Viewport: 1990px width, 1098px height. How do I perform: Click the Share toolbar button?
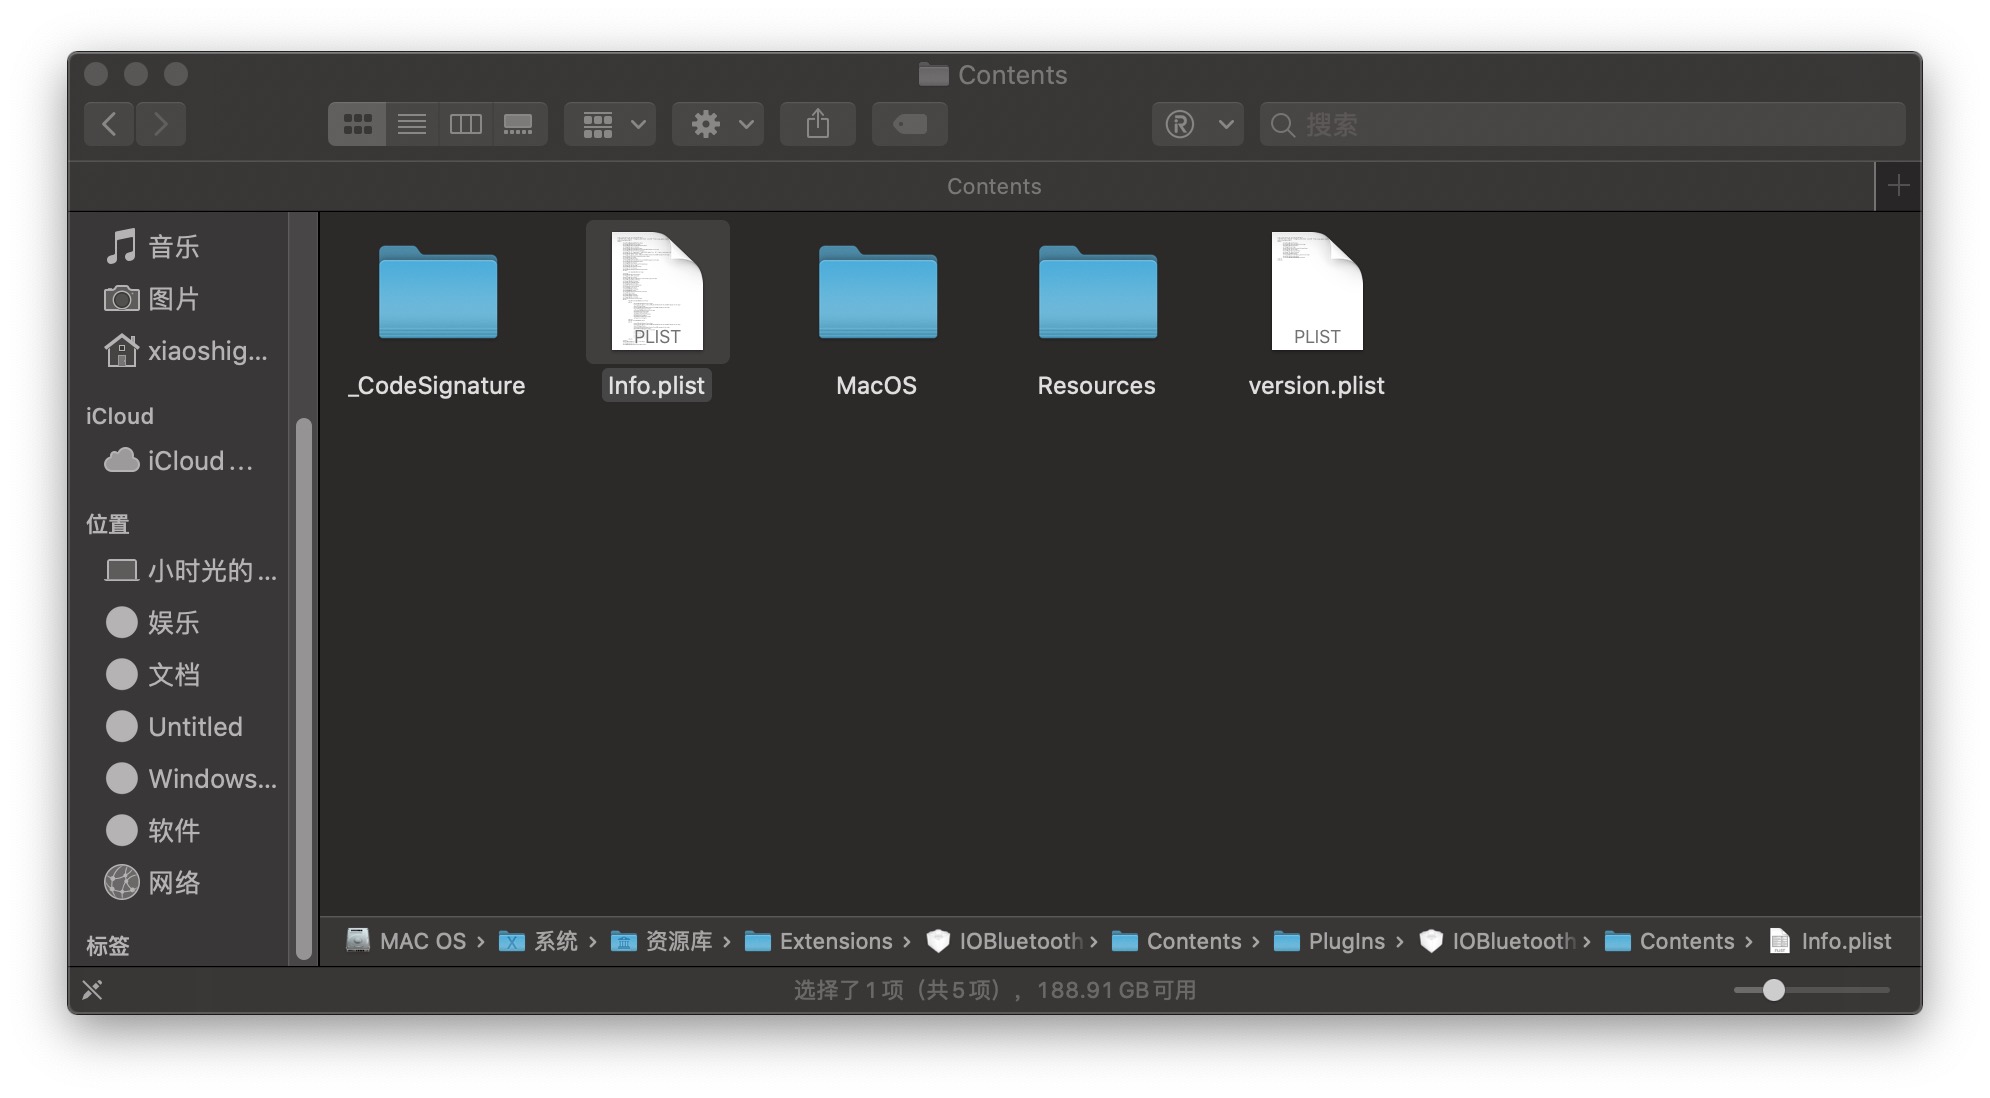[817, 124]
